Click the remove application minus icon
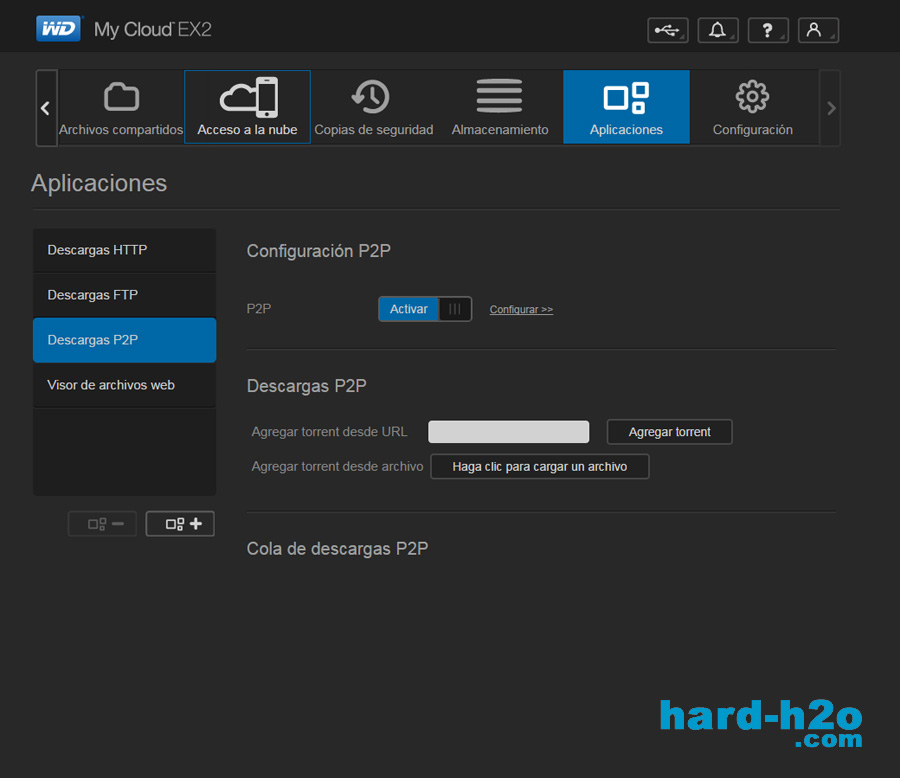Screen dimensions: 900x778 (x=102, y=524)
